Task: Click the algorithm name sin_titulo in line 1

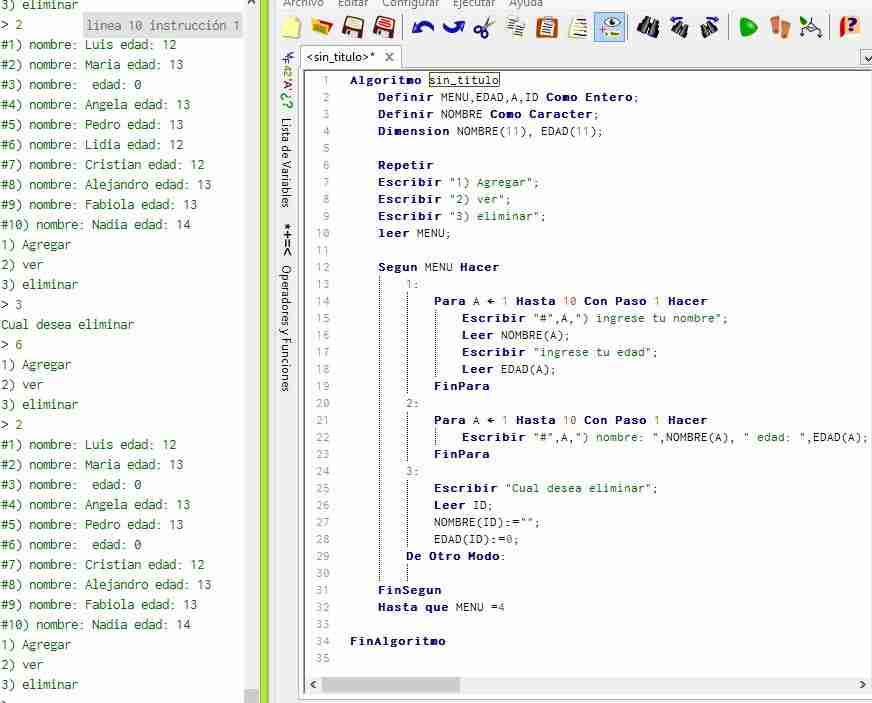Action: coord(464,80)
